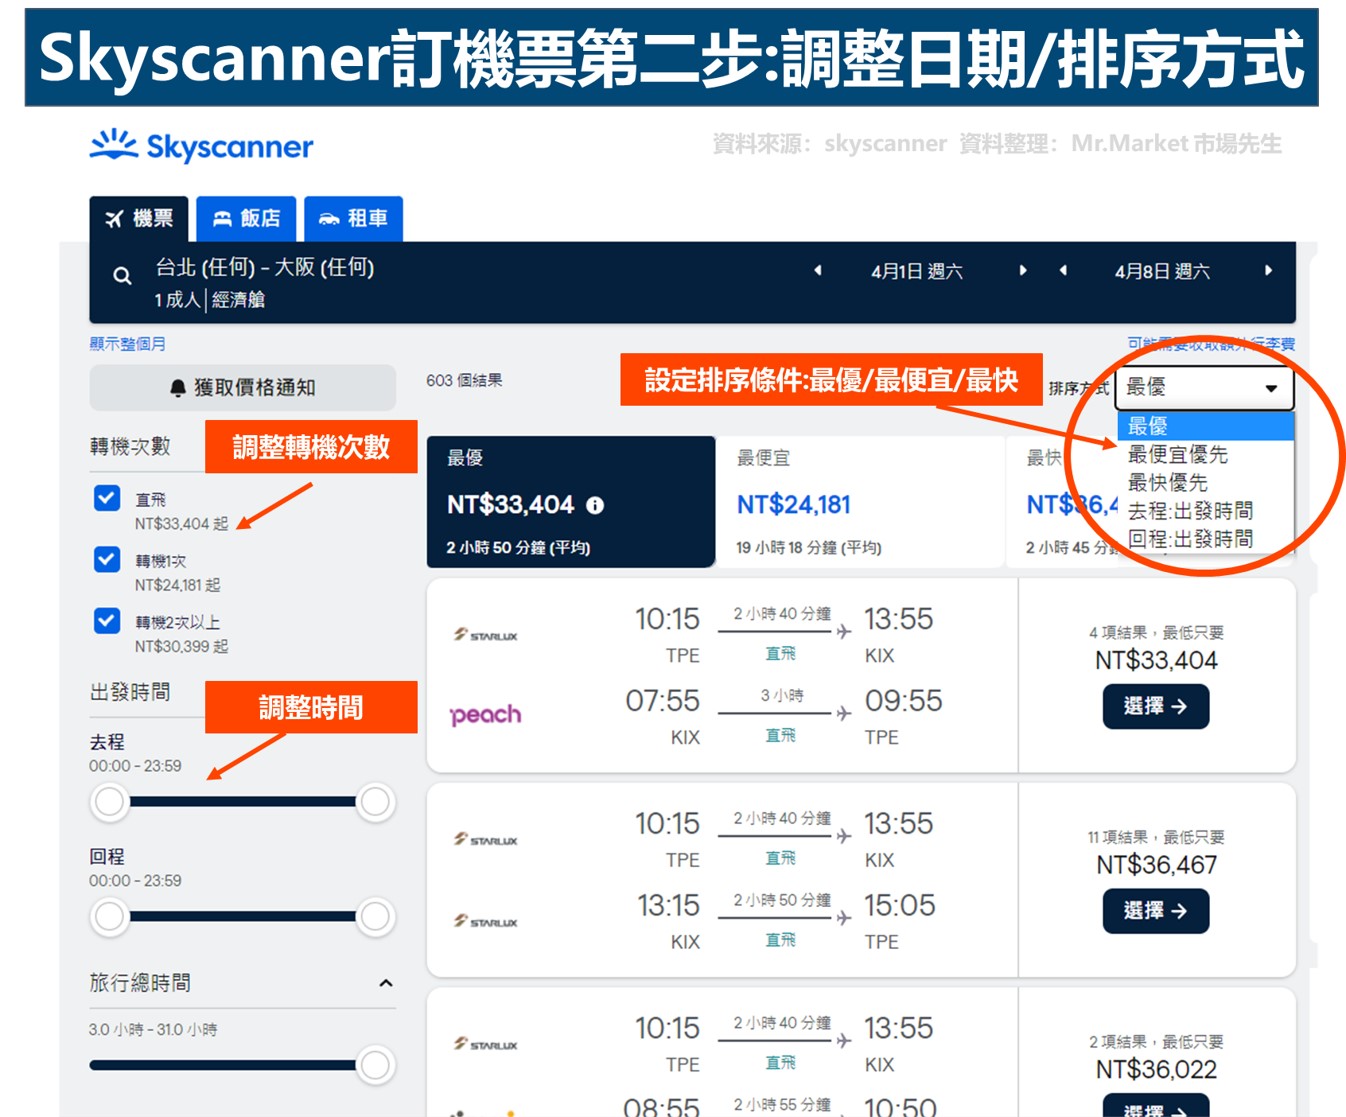Click 選擇 for NT$33,404 flight

click(x=1156, y=707)
